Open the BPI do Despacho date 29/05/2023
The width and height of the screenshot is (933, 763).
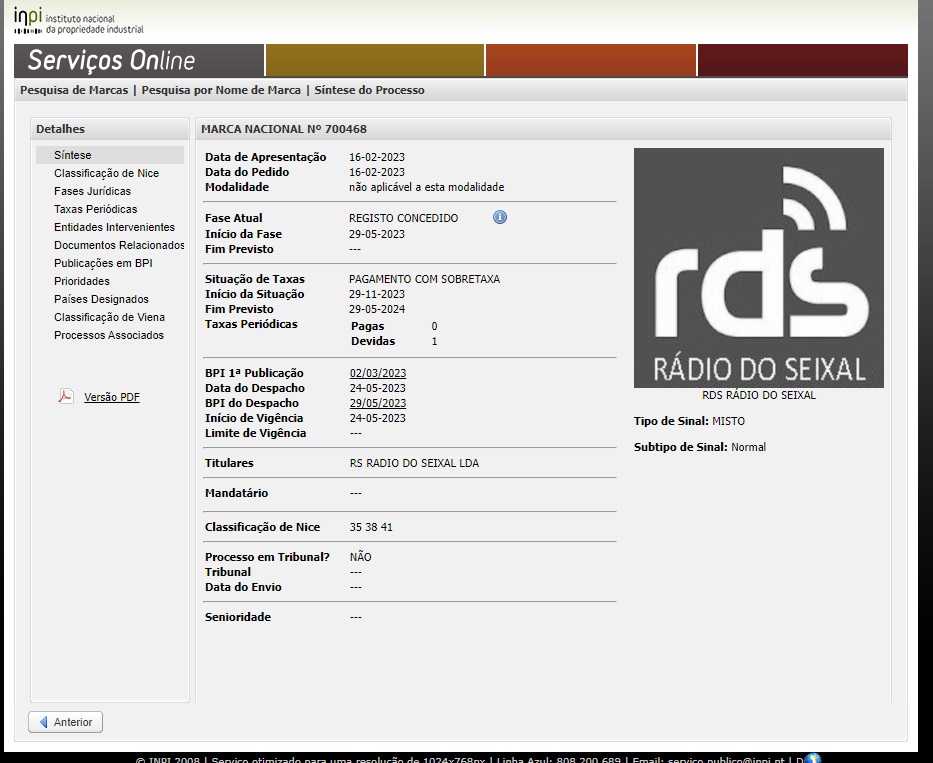pyautogui.click(x=378, y=403)
